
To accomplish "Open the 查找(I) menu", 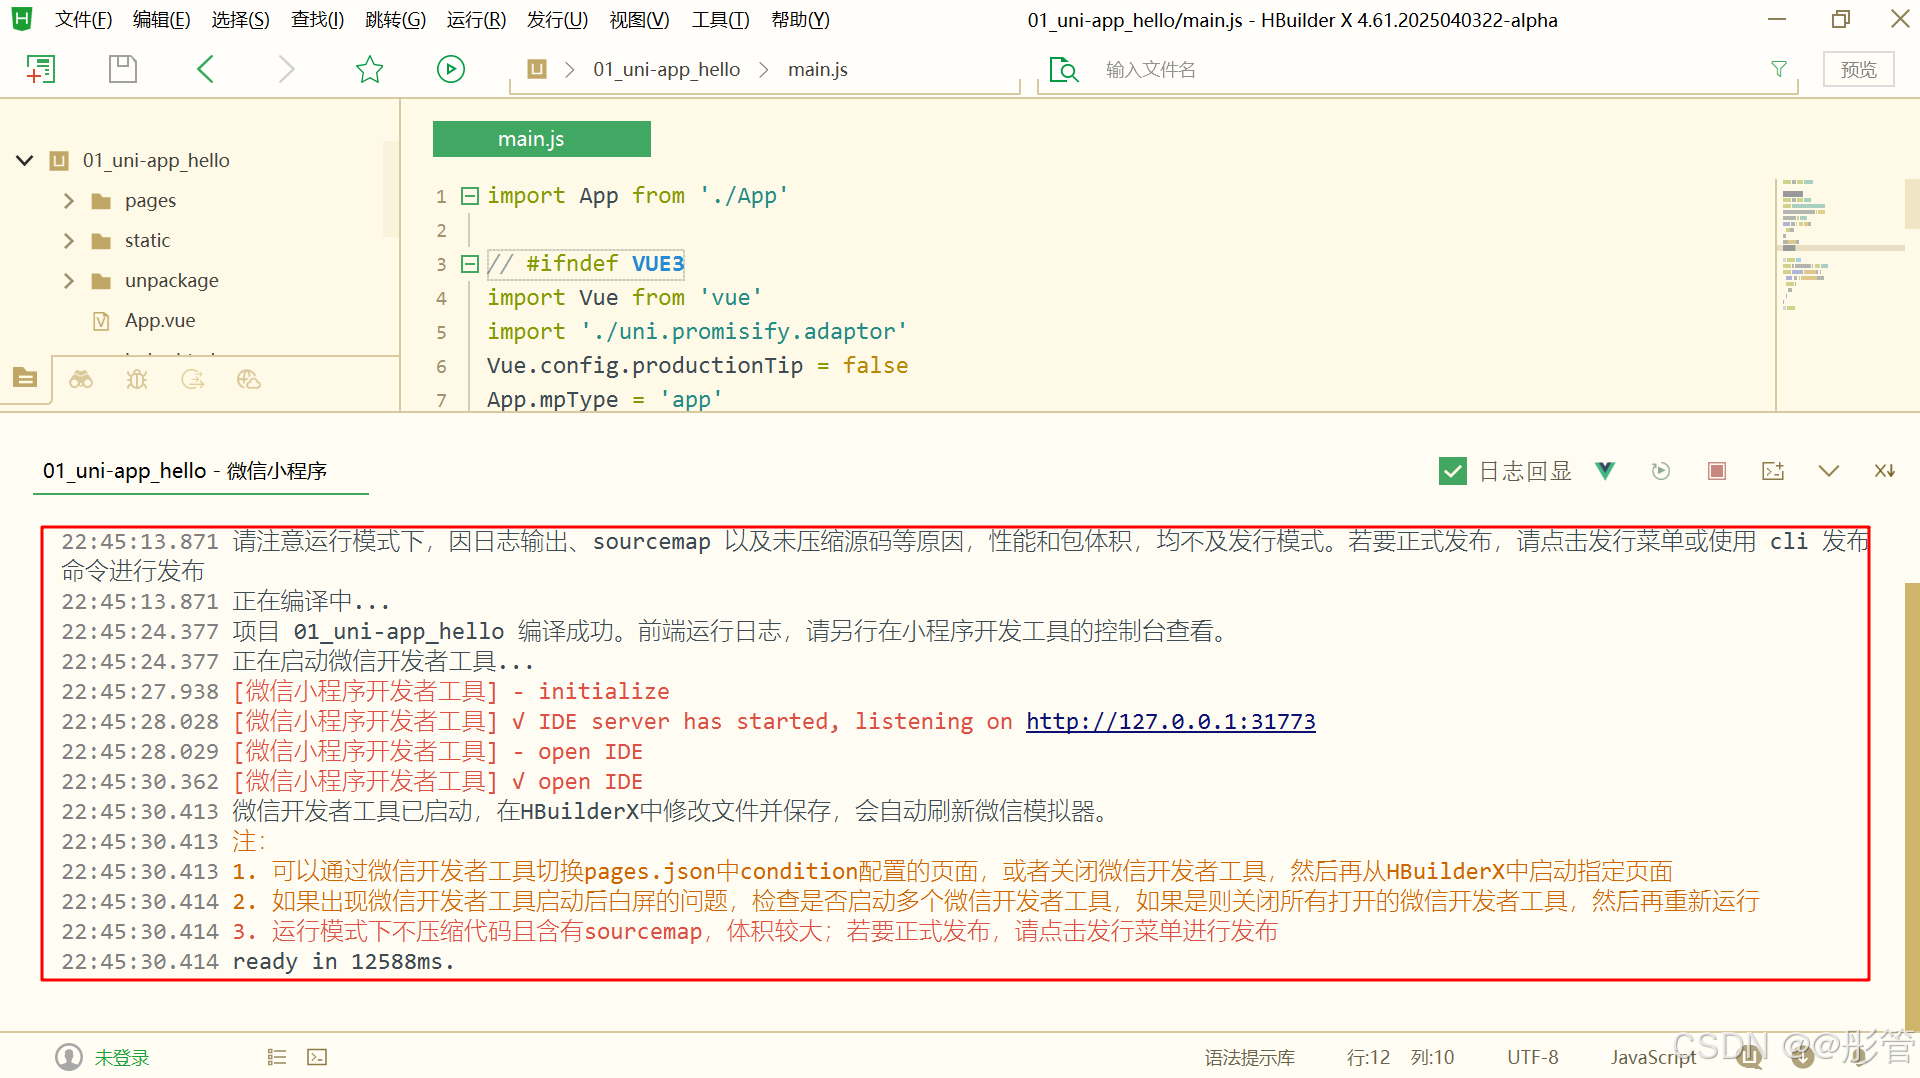I will tap(317, 20).
